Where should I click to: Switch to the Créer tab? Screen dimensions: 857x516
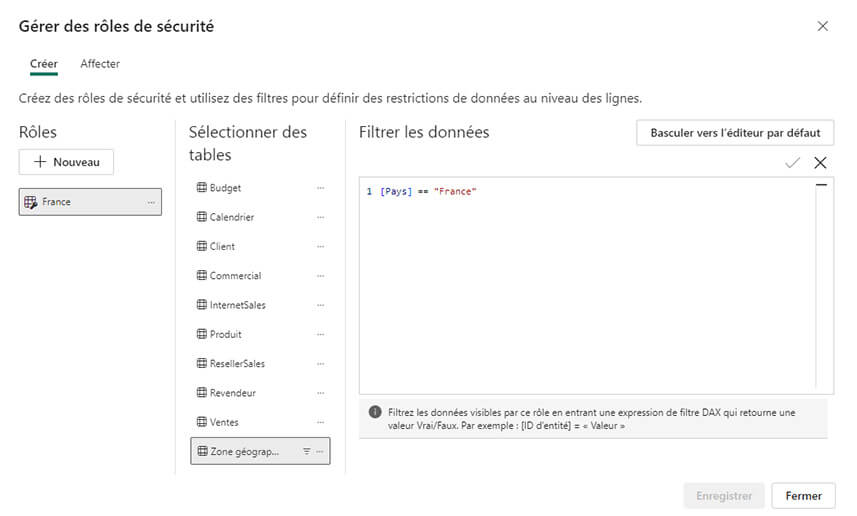click(44, 64)
